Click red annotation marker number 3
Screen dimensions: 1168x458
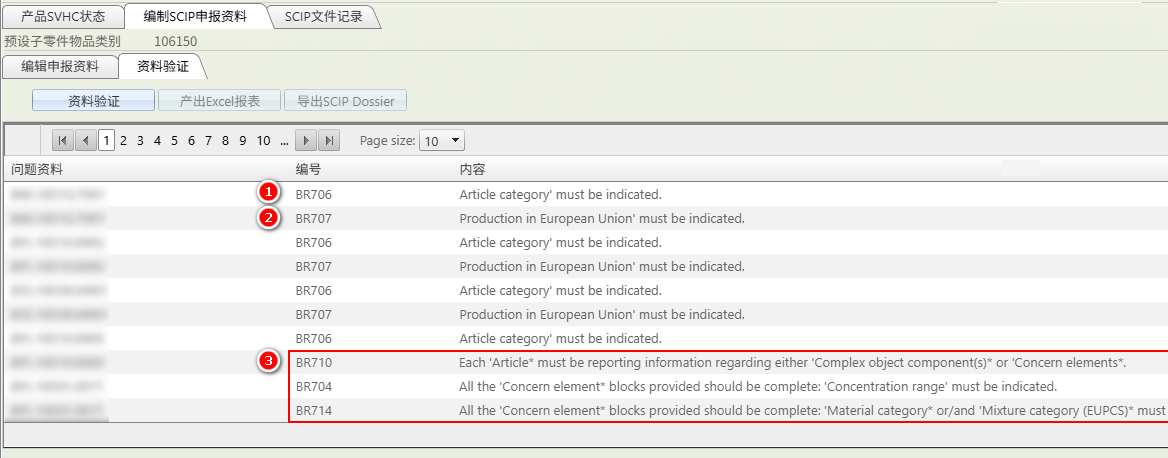point(267,362)
